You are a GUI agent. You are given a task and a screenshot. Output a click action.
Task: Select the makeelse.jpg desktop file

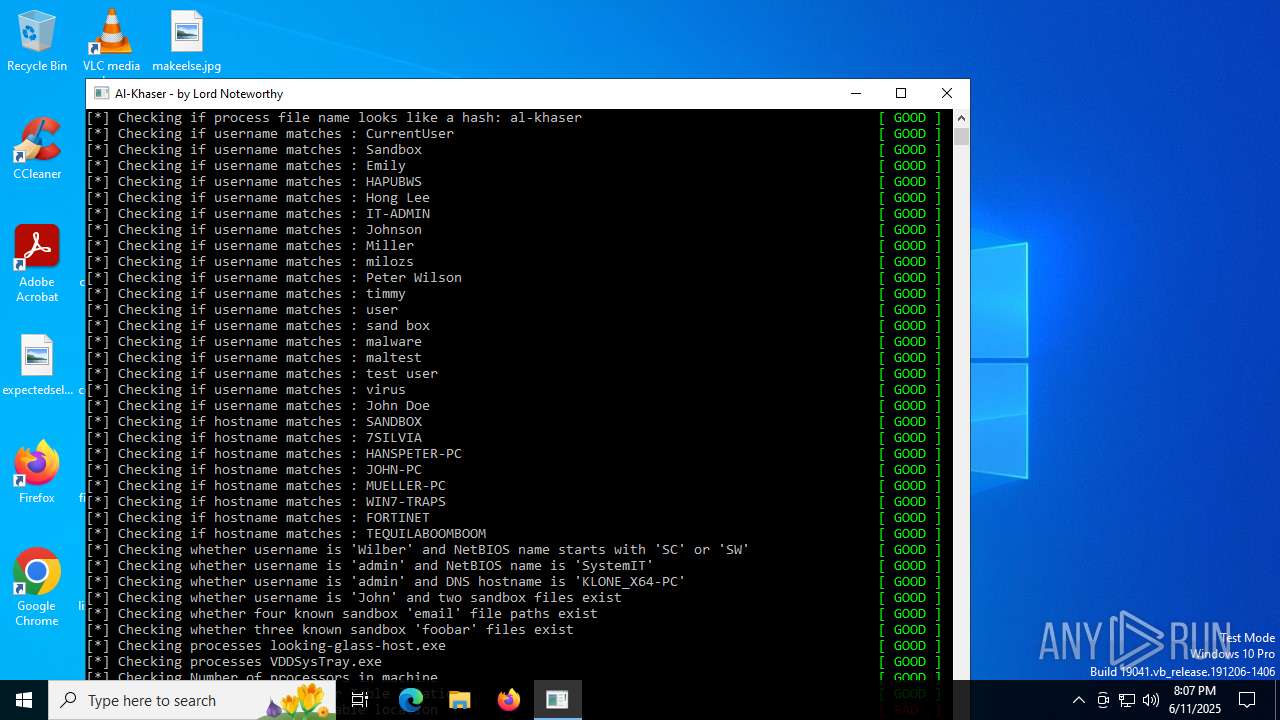click(186, 42)
